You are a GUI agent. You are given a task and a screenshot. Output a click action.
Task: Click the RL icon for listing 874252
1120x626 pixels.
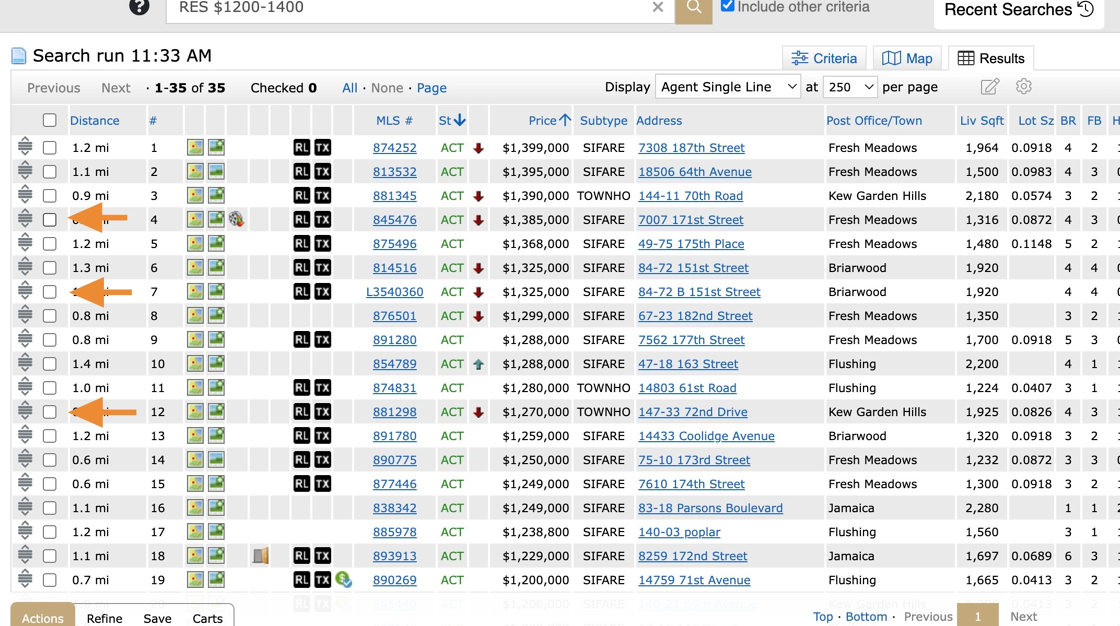[301, 148]
